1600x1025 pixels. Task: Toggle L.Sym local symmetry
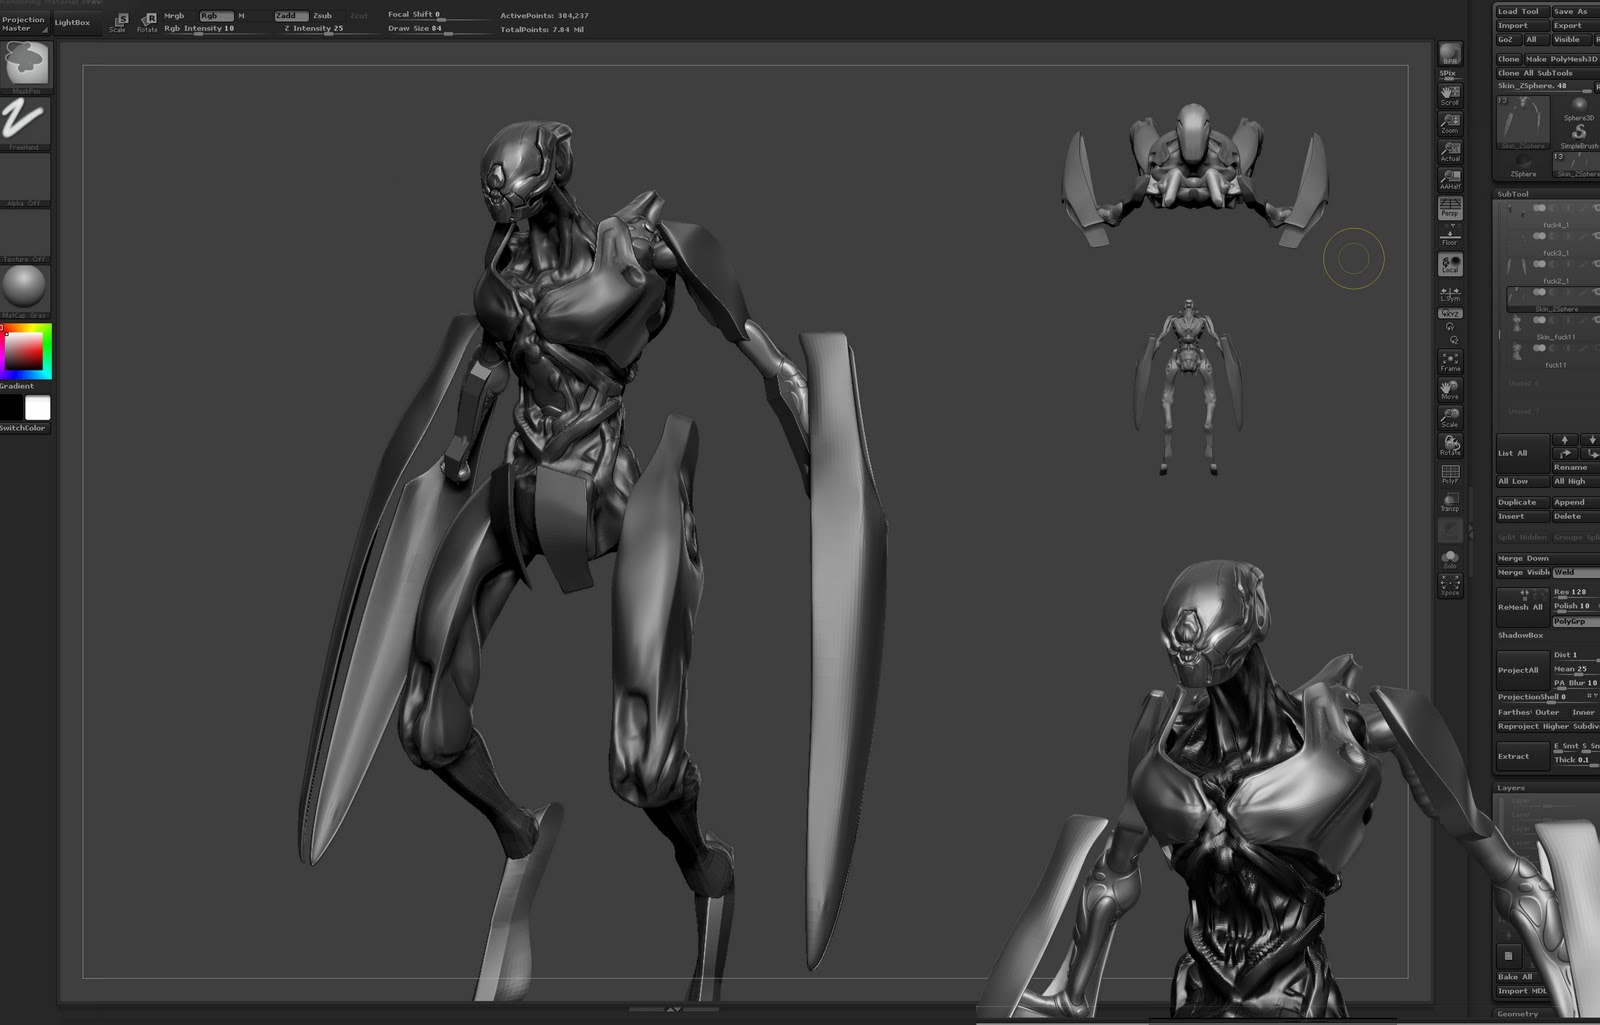coord(1450,294)
